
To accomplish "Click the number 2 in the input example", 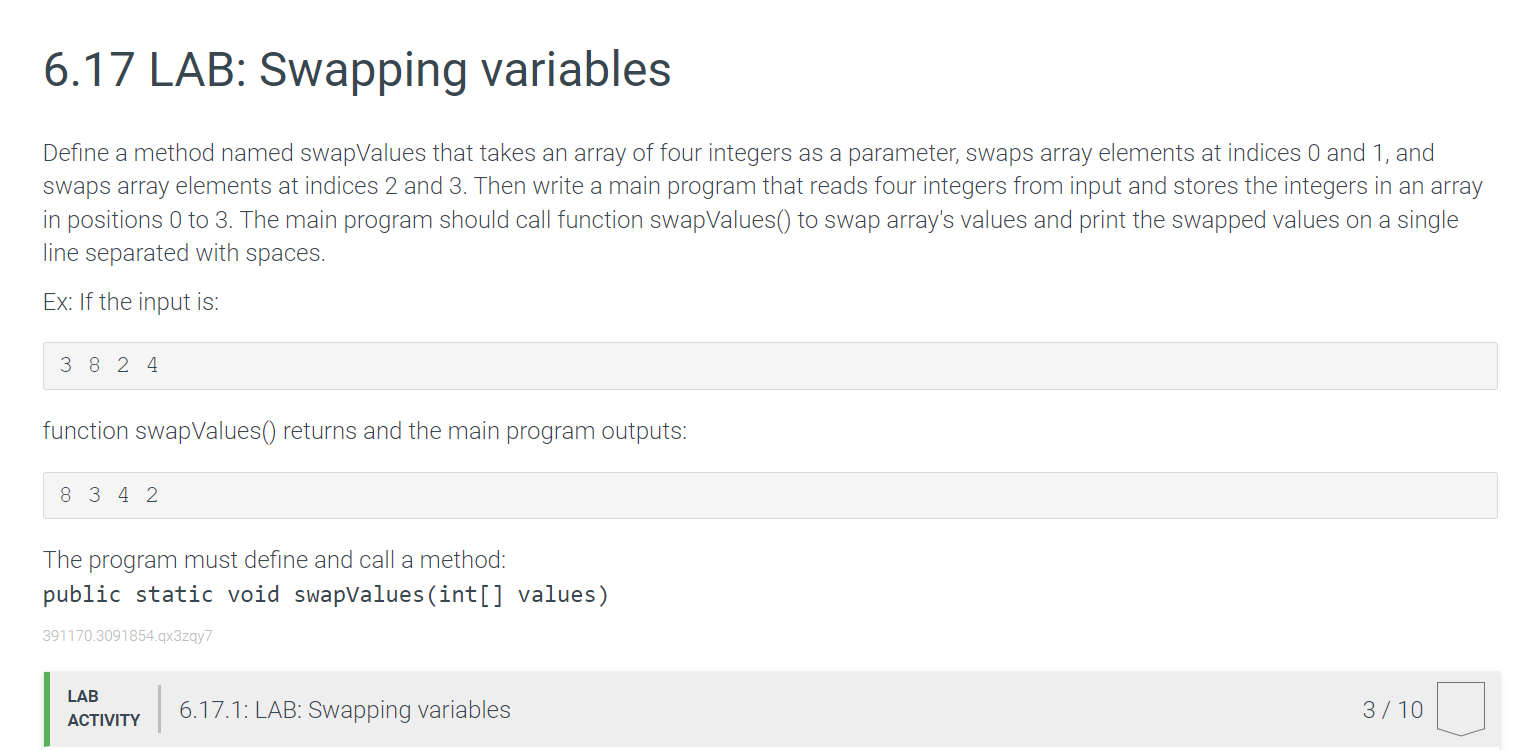I will click(x=123, y=366).
